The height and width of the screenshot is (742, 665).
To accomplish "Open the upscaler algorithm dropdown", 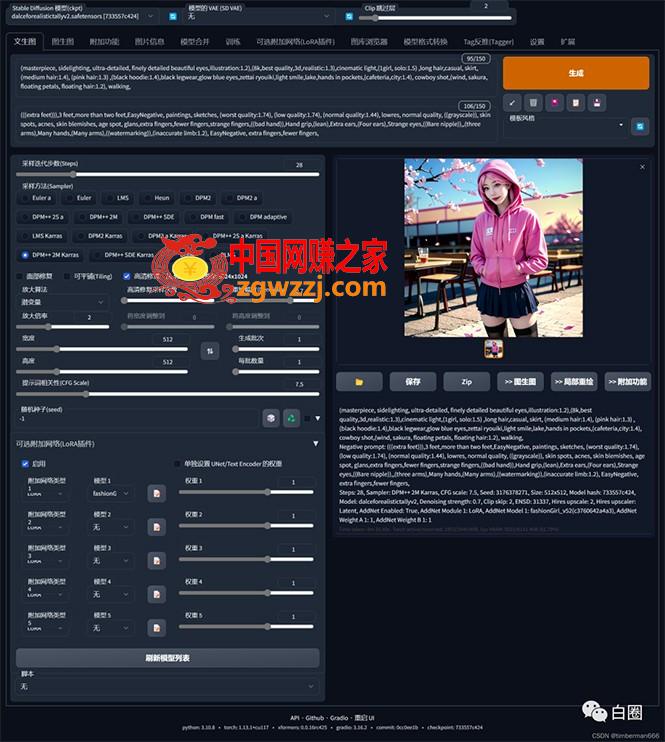I will point(62,302).
